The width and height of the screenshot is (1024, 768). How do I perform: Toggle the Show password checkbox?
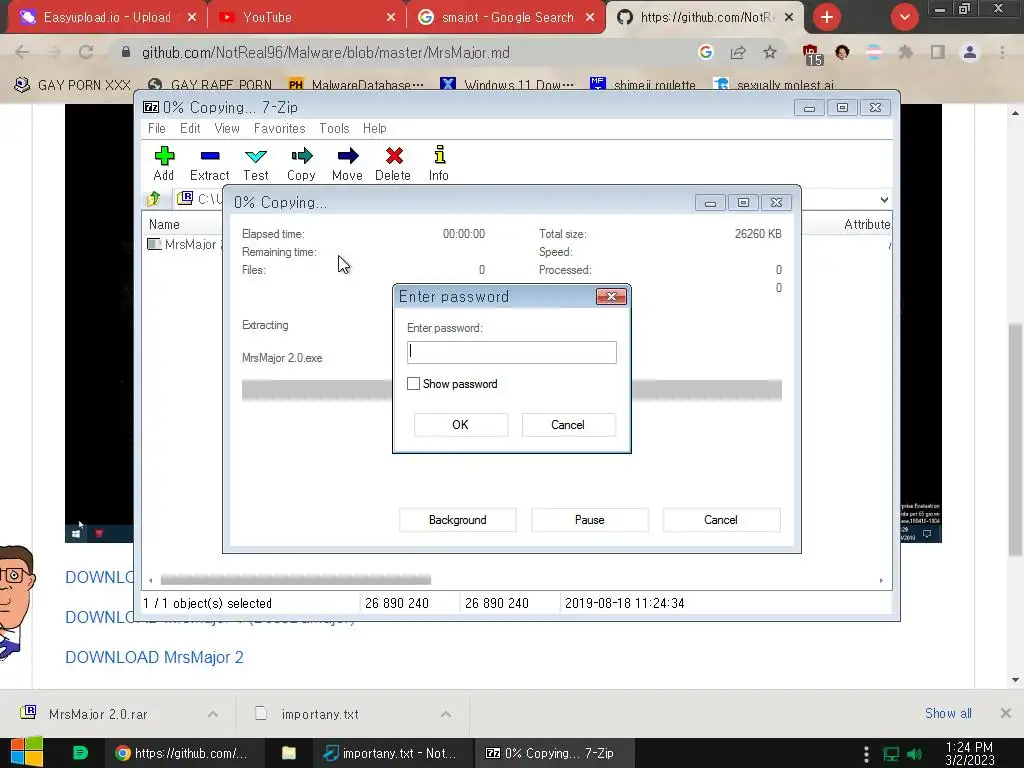tap(413, 383)
